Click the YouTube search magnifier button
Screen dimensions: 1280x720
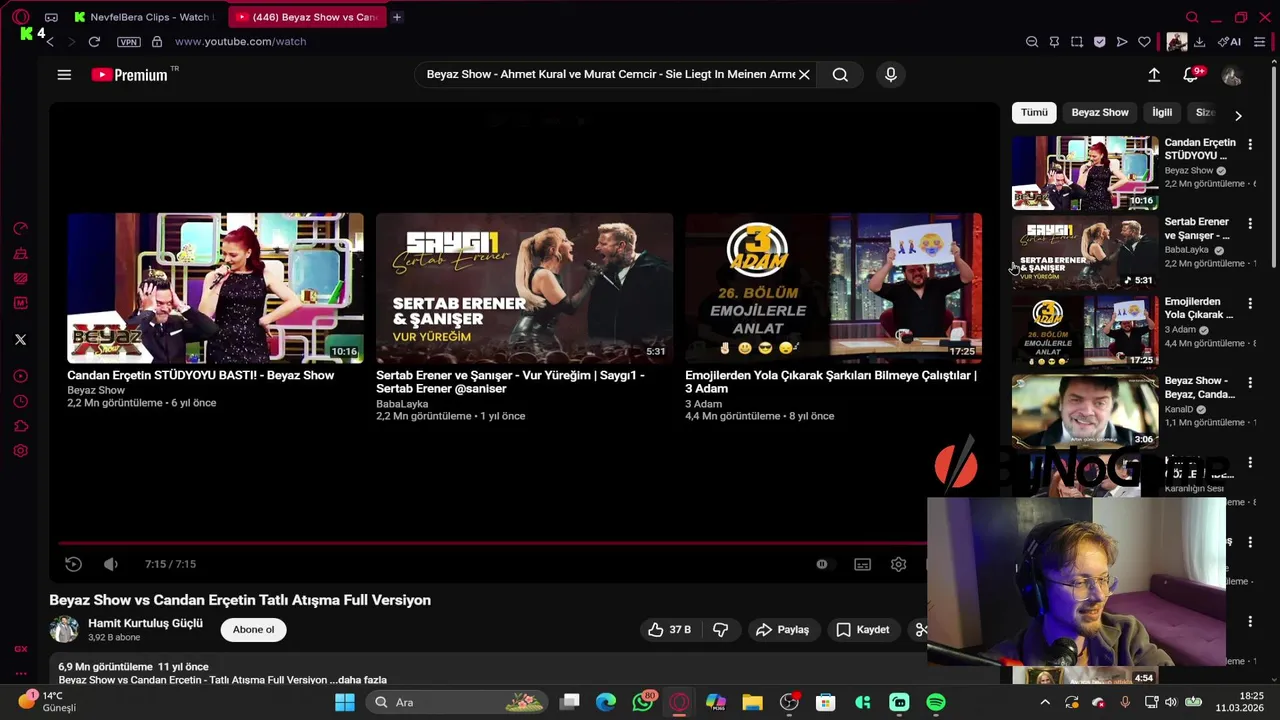pos(840,74)
